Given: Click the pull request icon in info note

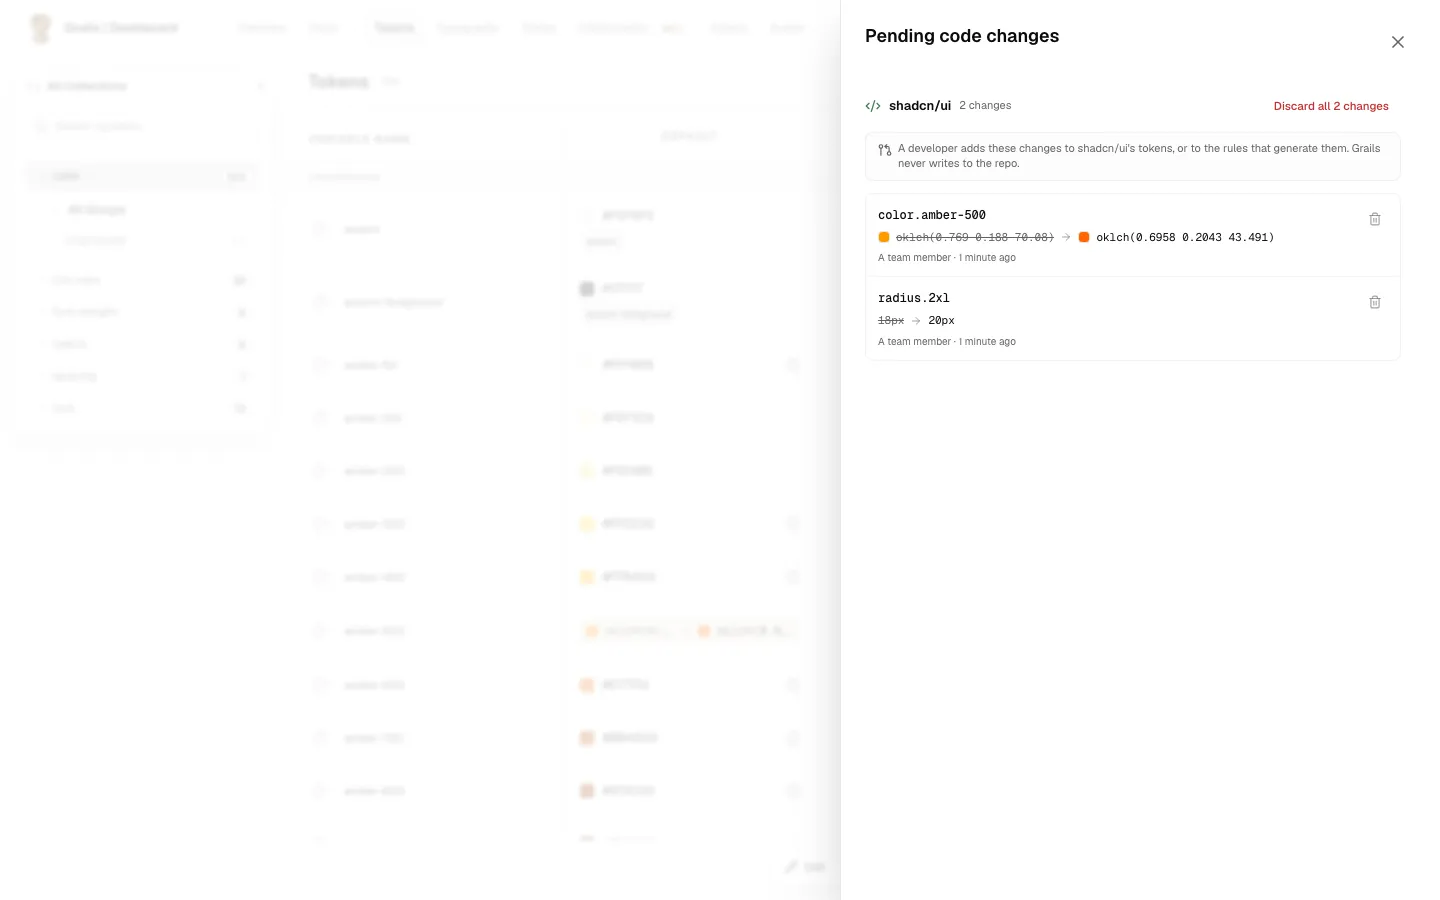Looking at the screenshot, I should (885, 150).
